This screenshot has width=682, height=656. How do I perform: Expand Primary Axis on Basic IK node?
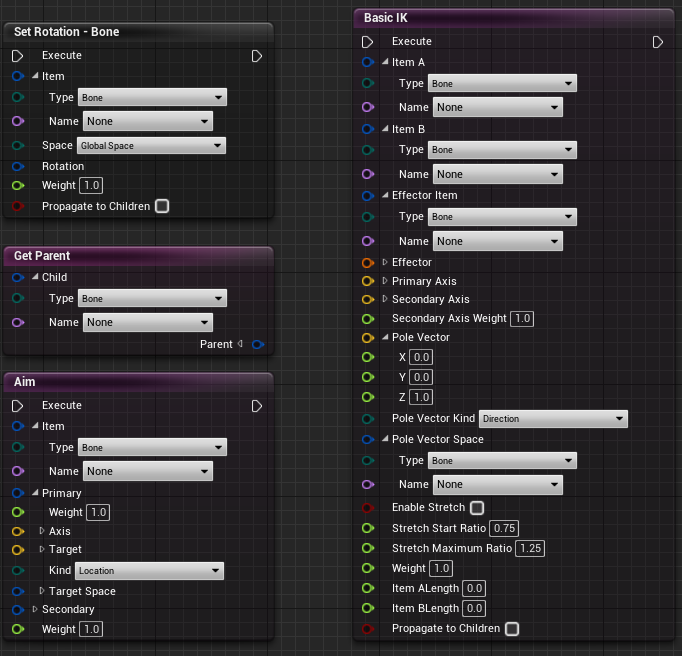click(385, 281)
